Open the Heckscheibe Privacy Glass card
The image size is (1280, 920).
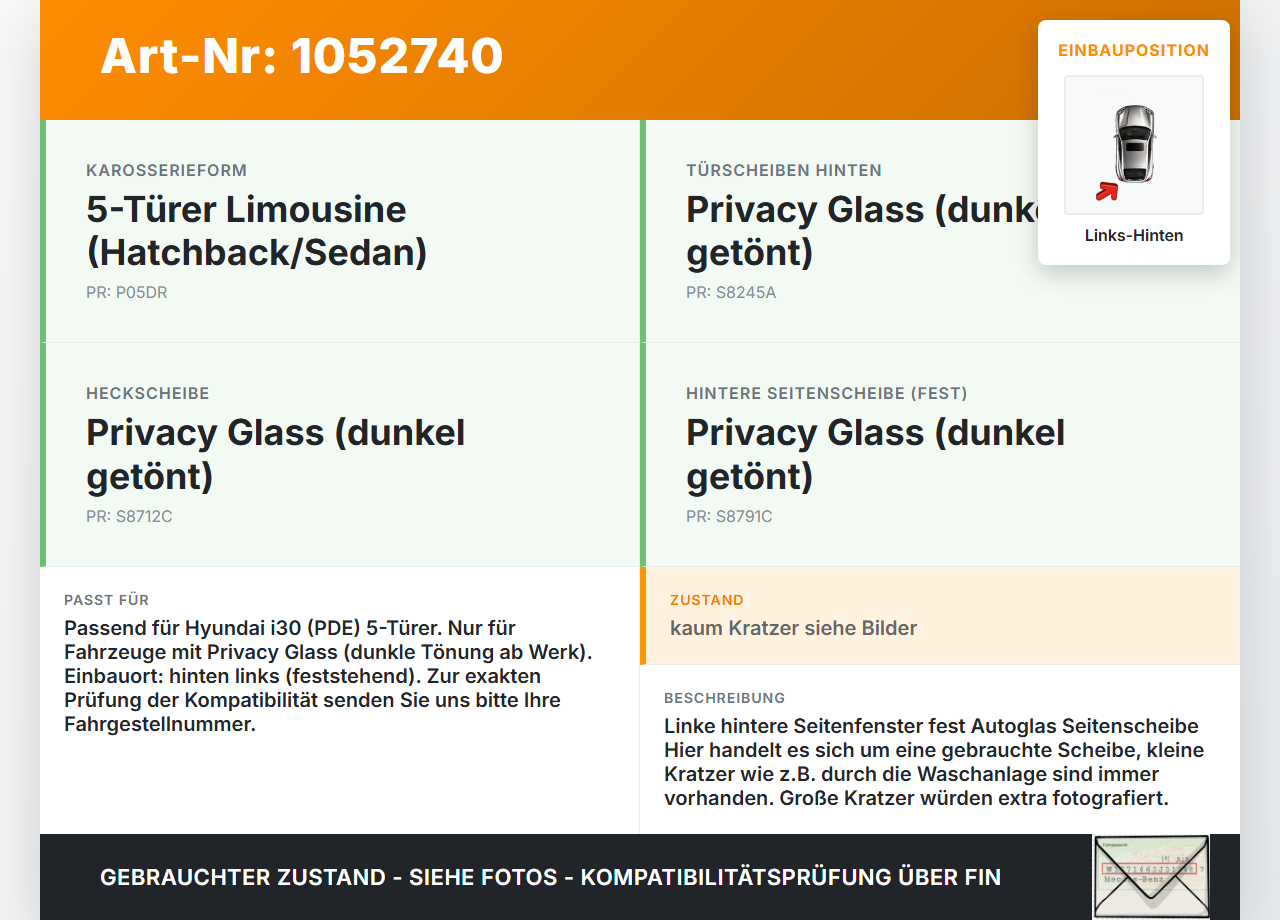340,455
